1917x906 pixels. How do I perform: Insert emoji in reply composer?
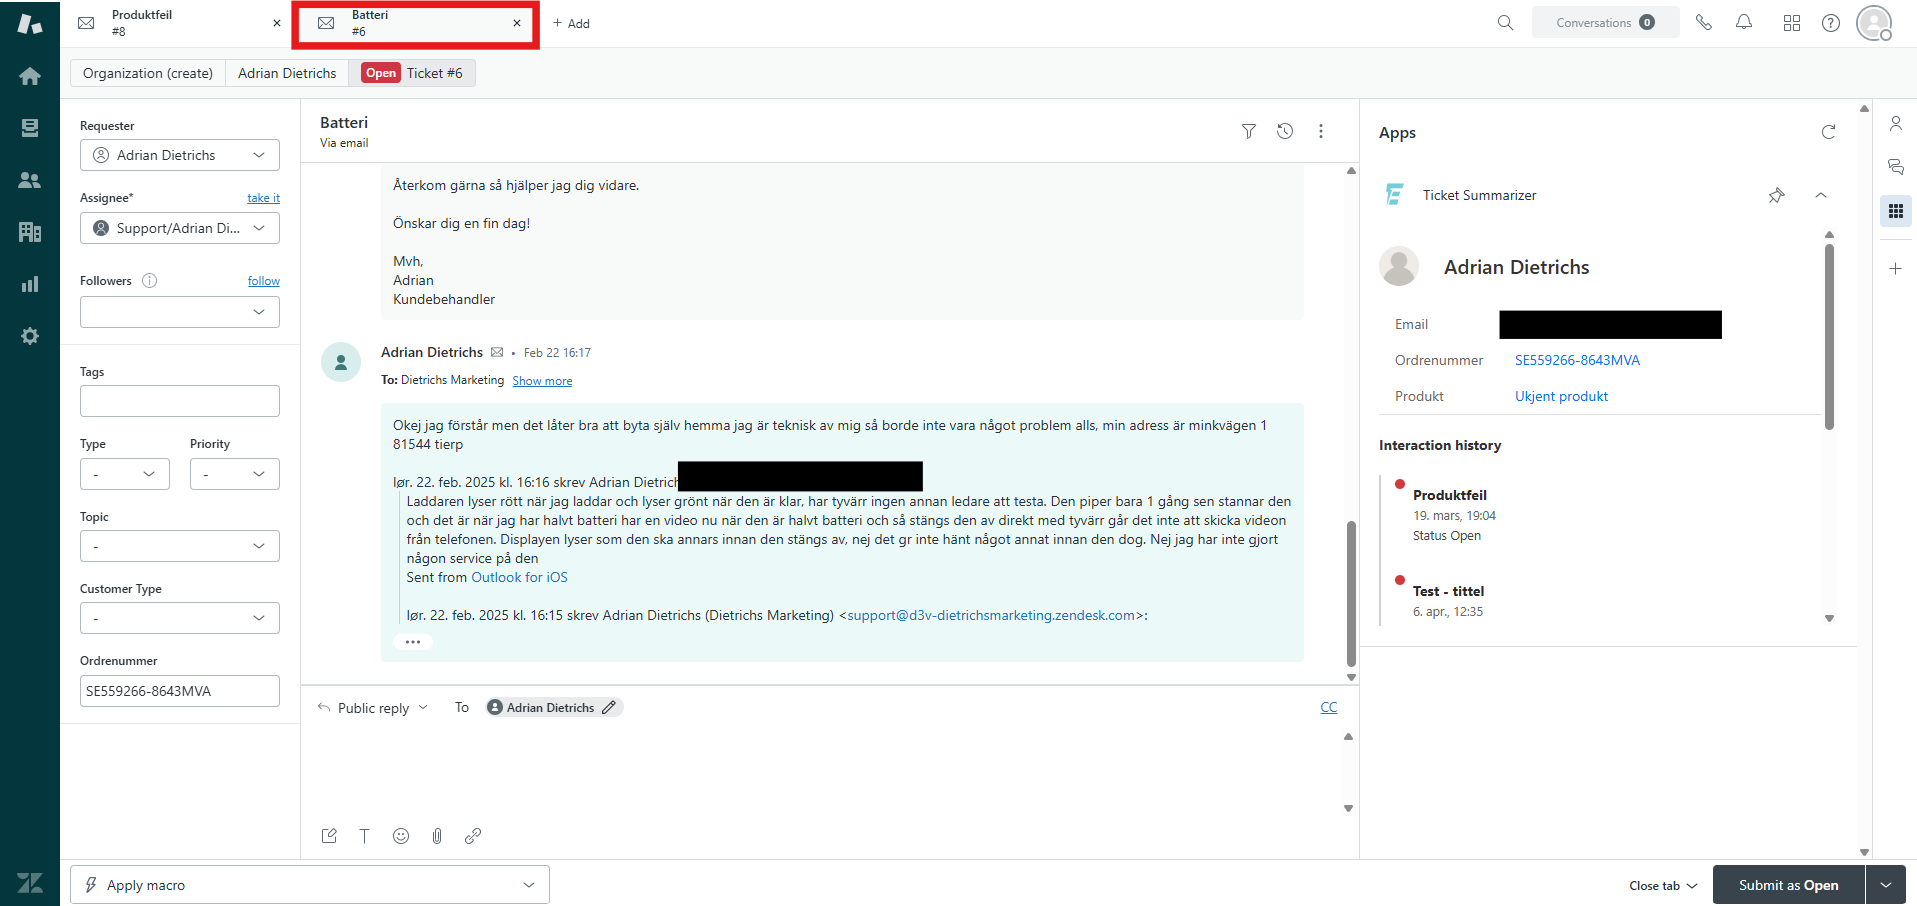(401, 836)
